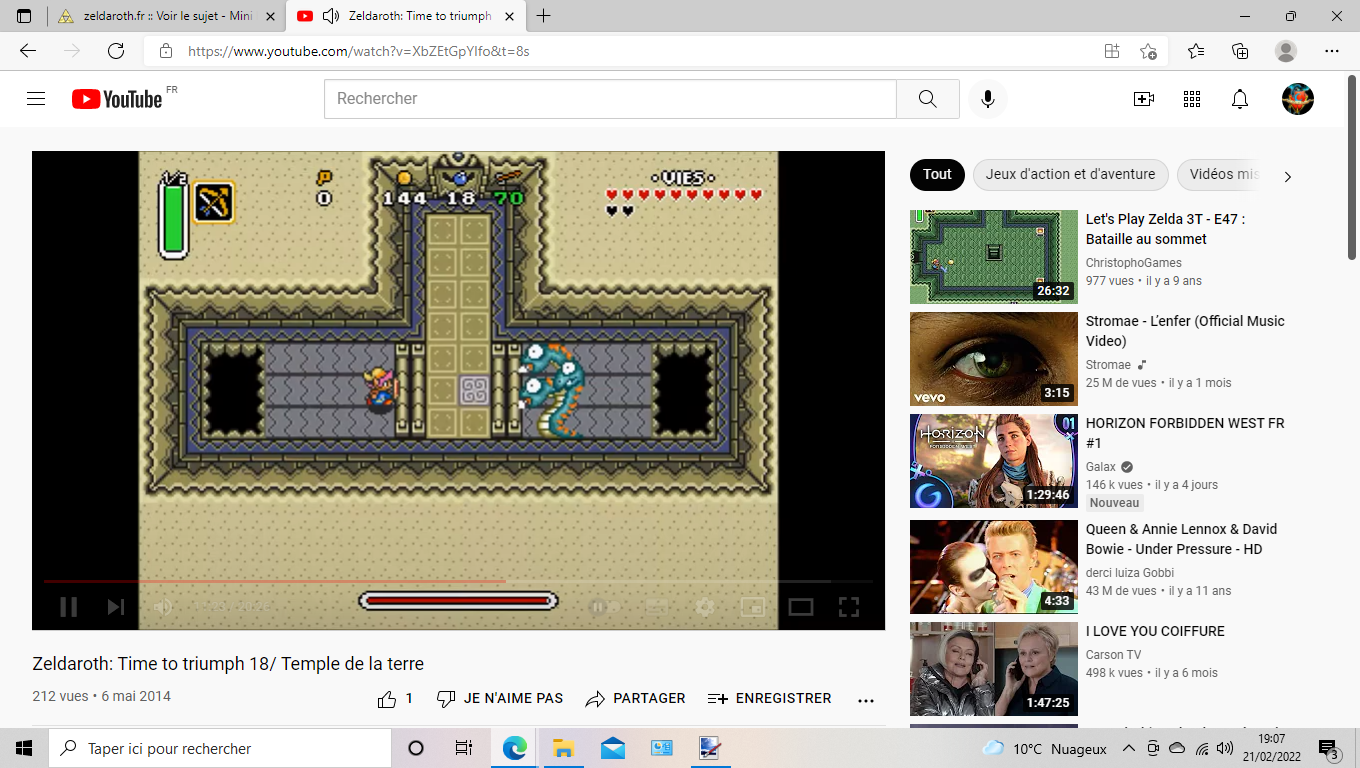The height and width of the screenshot is (768, 1360).
Task: Click JE N'AIME PAS dislike button
Action: [x=501, y=699]
